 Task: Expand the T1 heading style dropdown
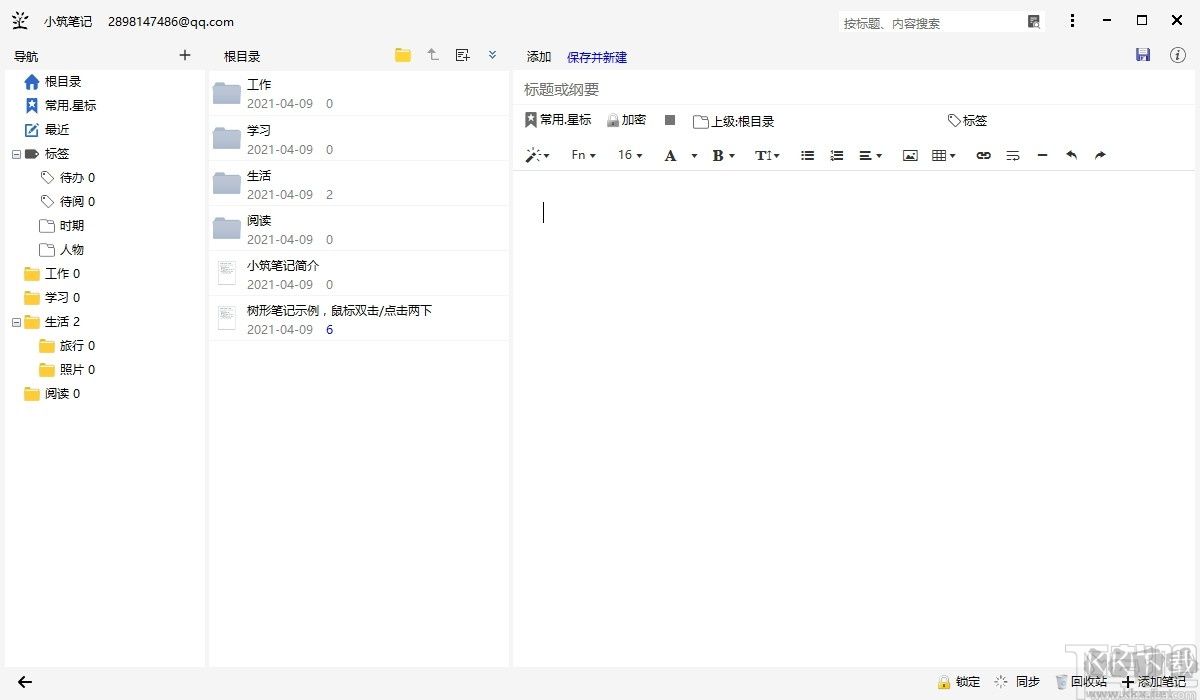click(766, 155)
